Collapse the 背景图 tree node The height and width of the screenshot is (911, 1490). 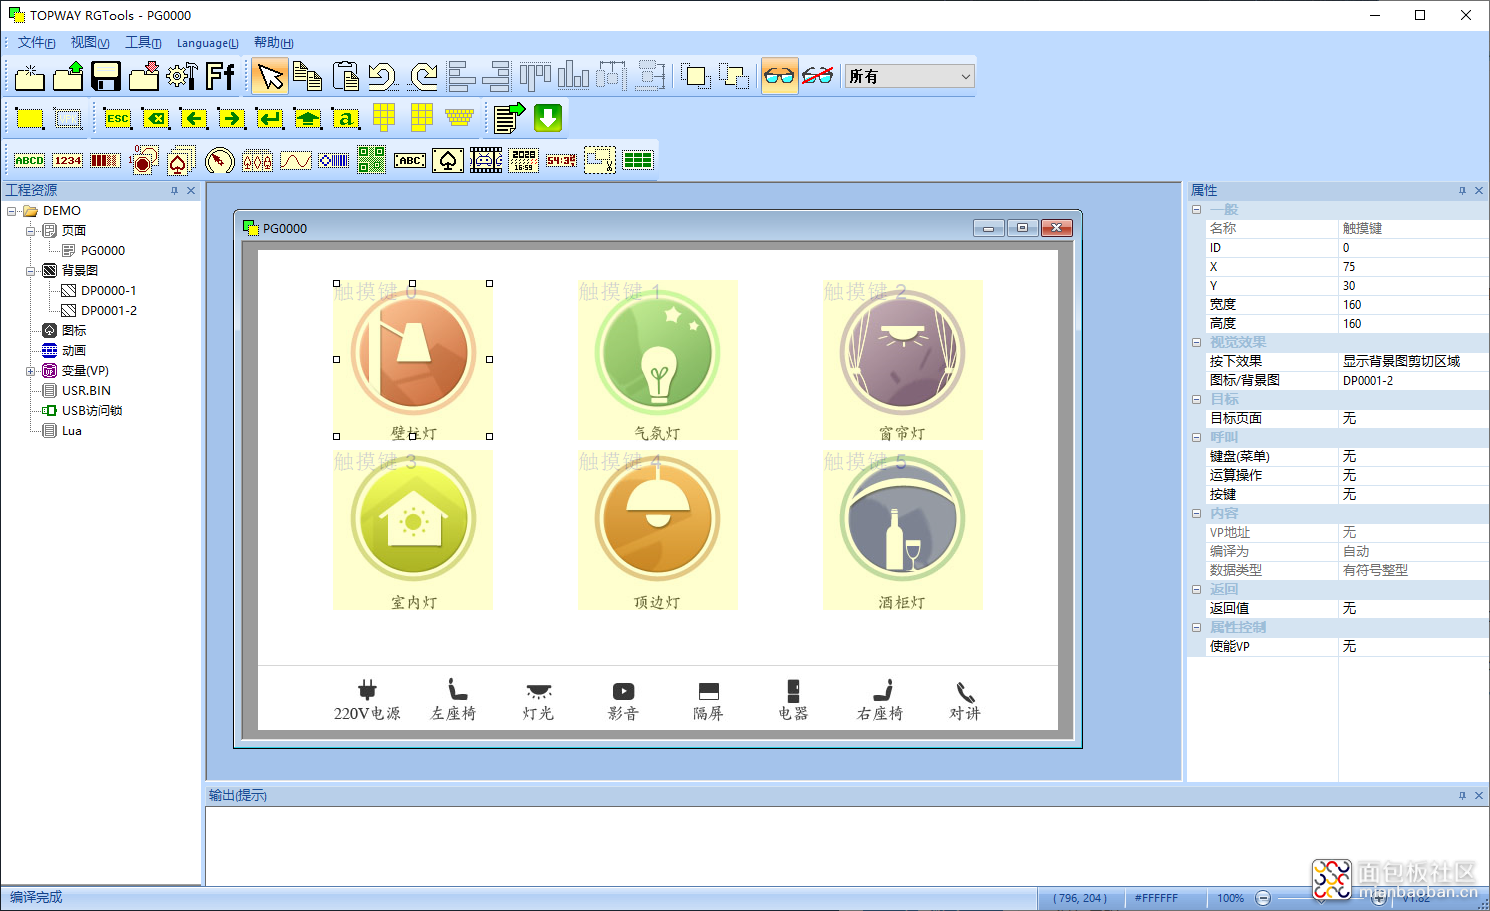pyautogui.click(x=31, y=271)
